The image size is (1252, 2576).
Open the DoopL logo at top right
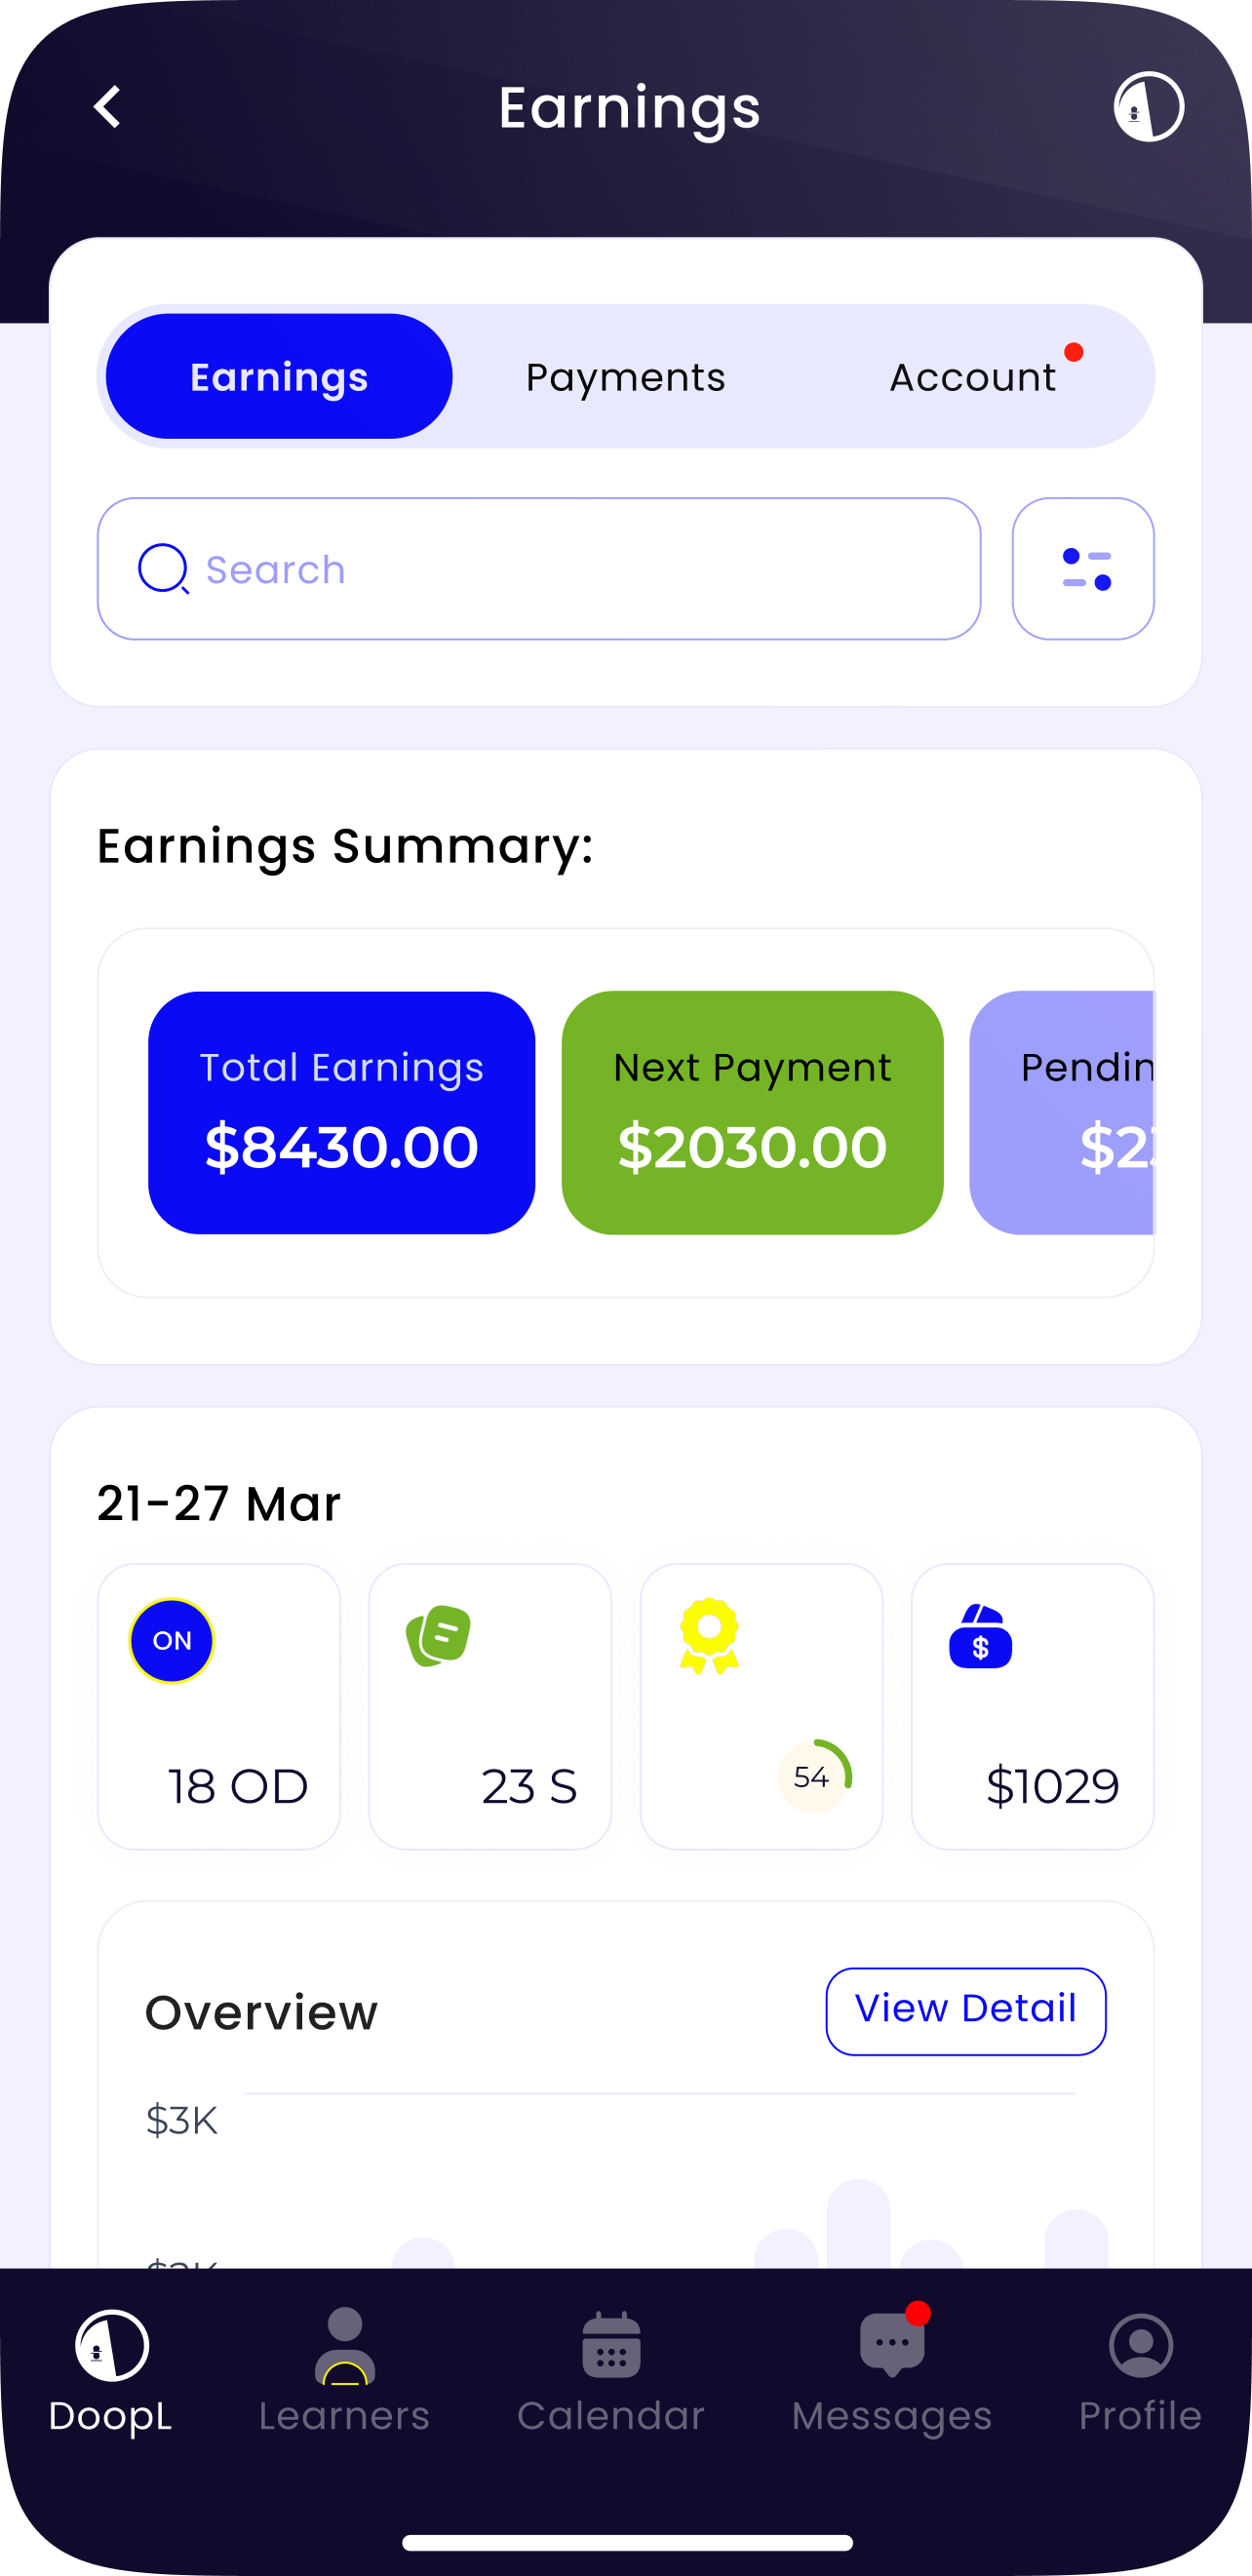[1148, 107]
